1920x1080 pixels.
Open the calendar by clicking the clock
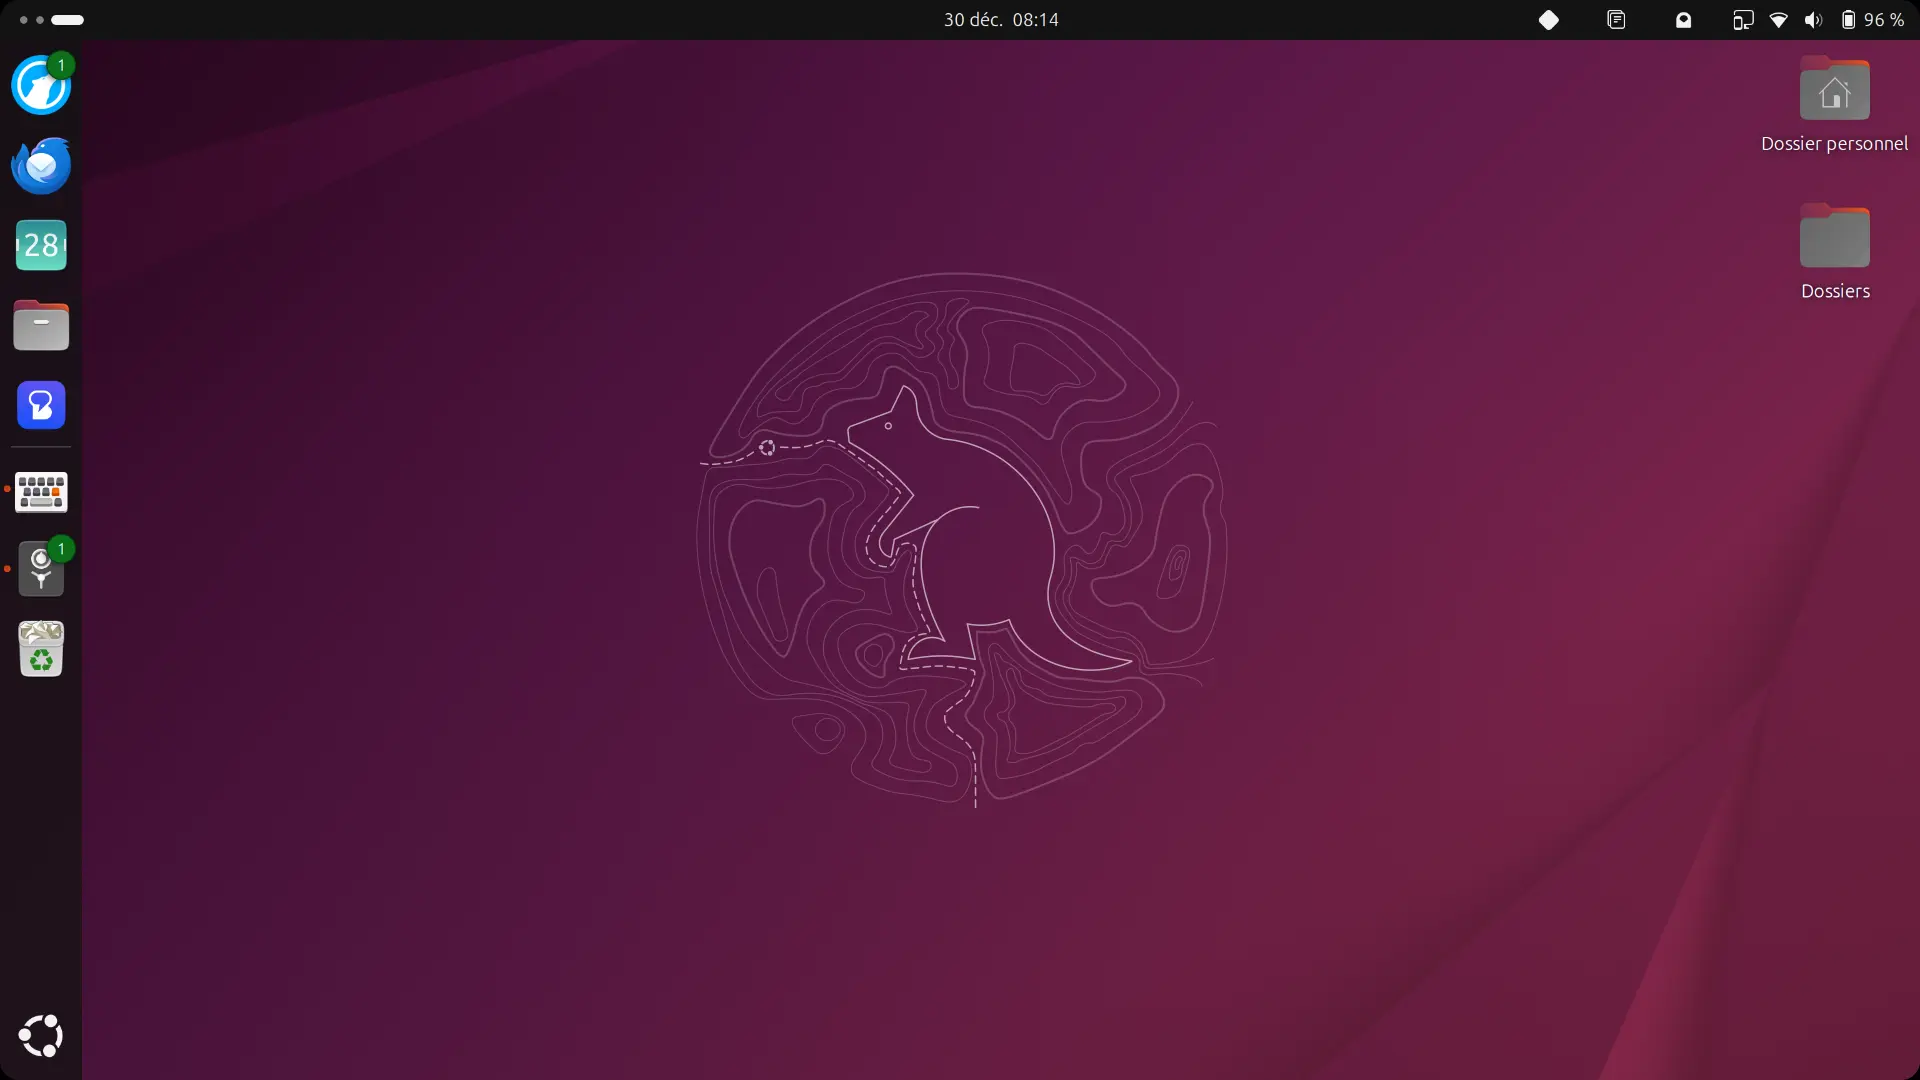pos(1000,19)
